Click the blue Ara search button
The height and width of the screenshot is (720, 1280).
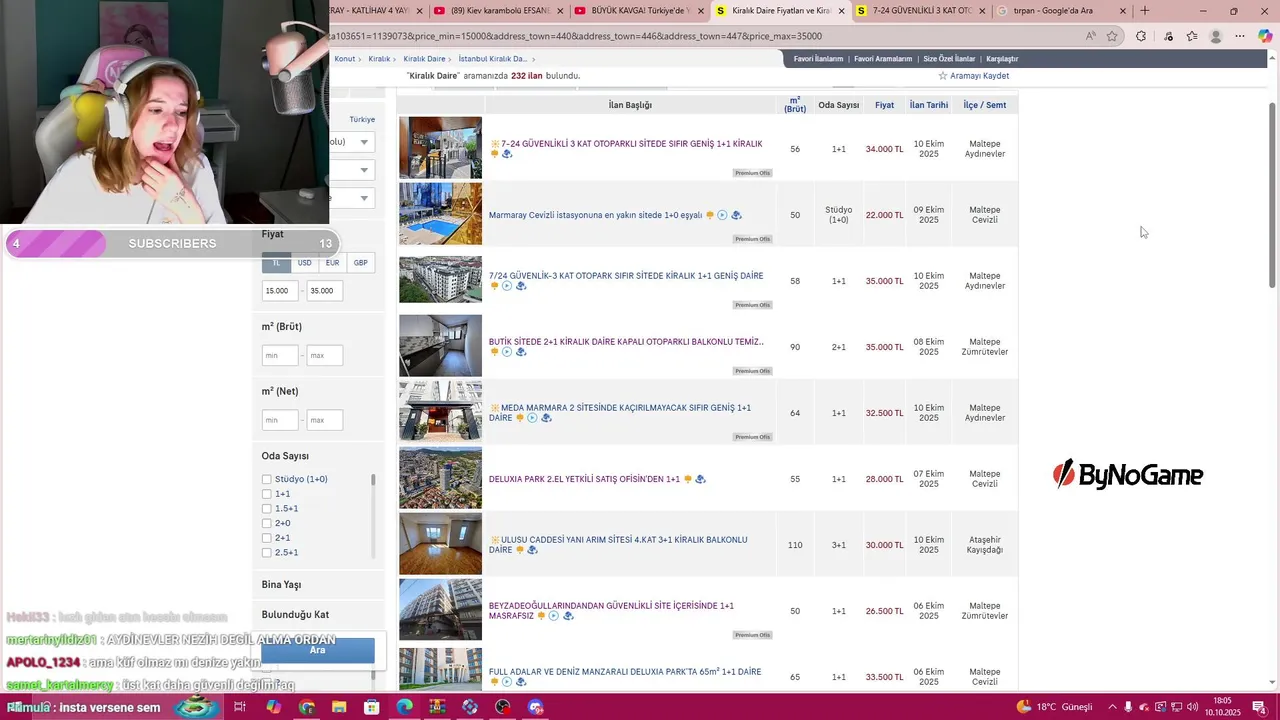(x=318, y=650)
